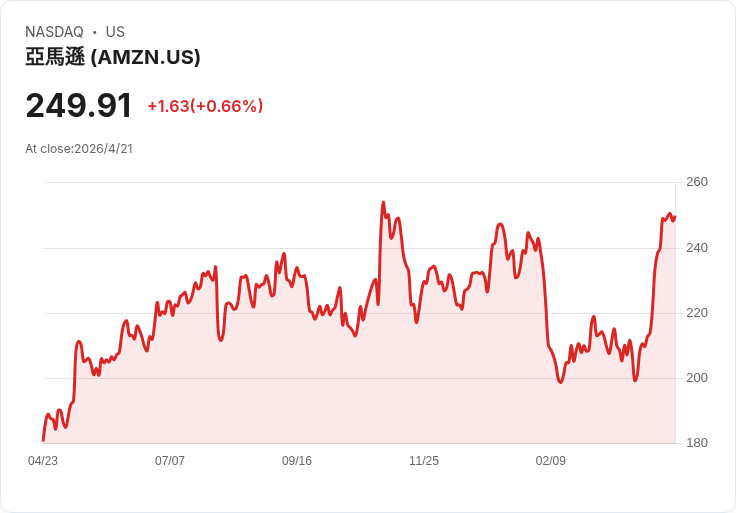Click the AMZN.US stock title

[113, 57]
